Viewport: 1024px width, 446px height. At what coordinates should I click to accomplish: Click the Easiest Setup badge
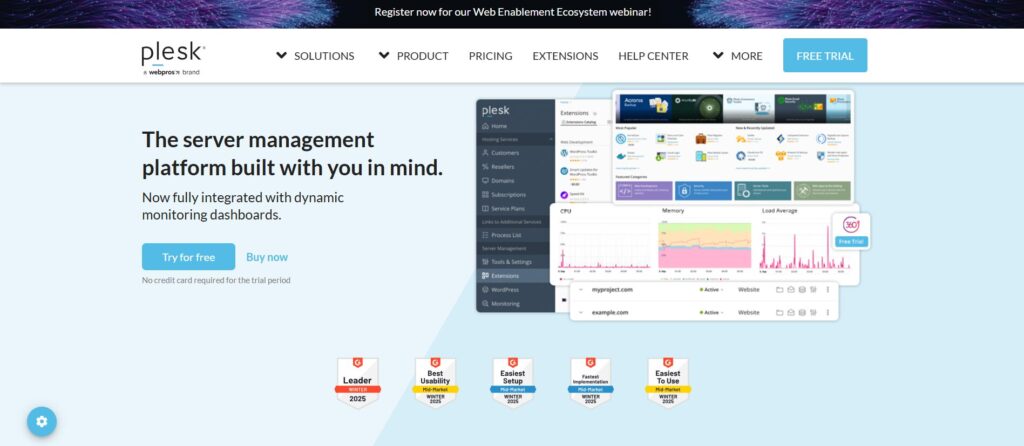point(513,383)
